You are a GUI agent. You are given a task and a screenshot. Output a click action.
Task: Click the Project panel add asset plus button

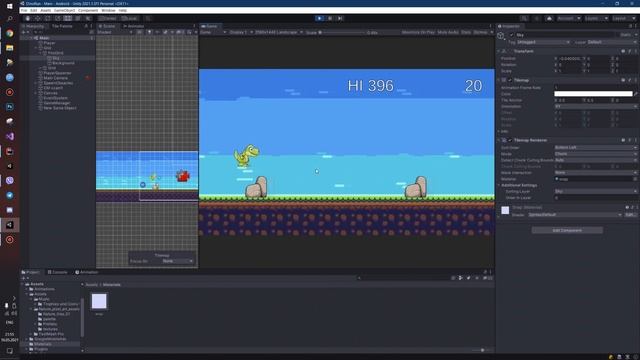(x=24, y=278)
